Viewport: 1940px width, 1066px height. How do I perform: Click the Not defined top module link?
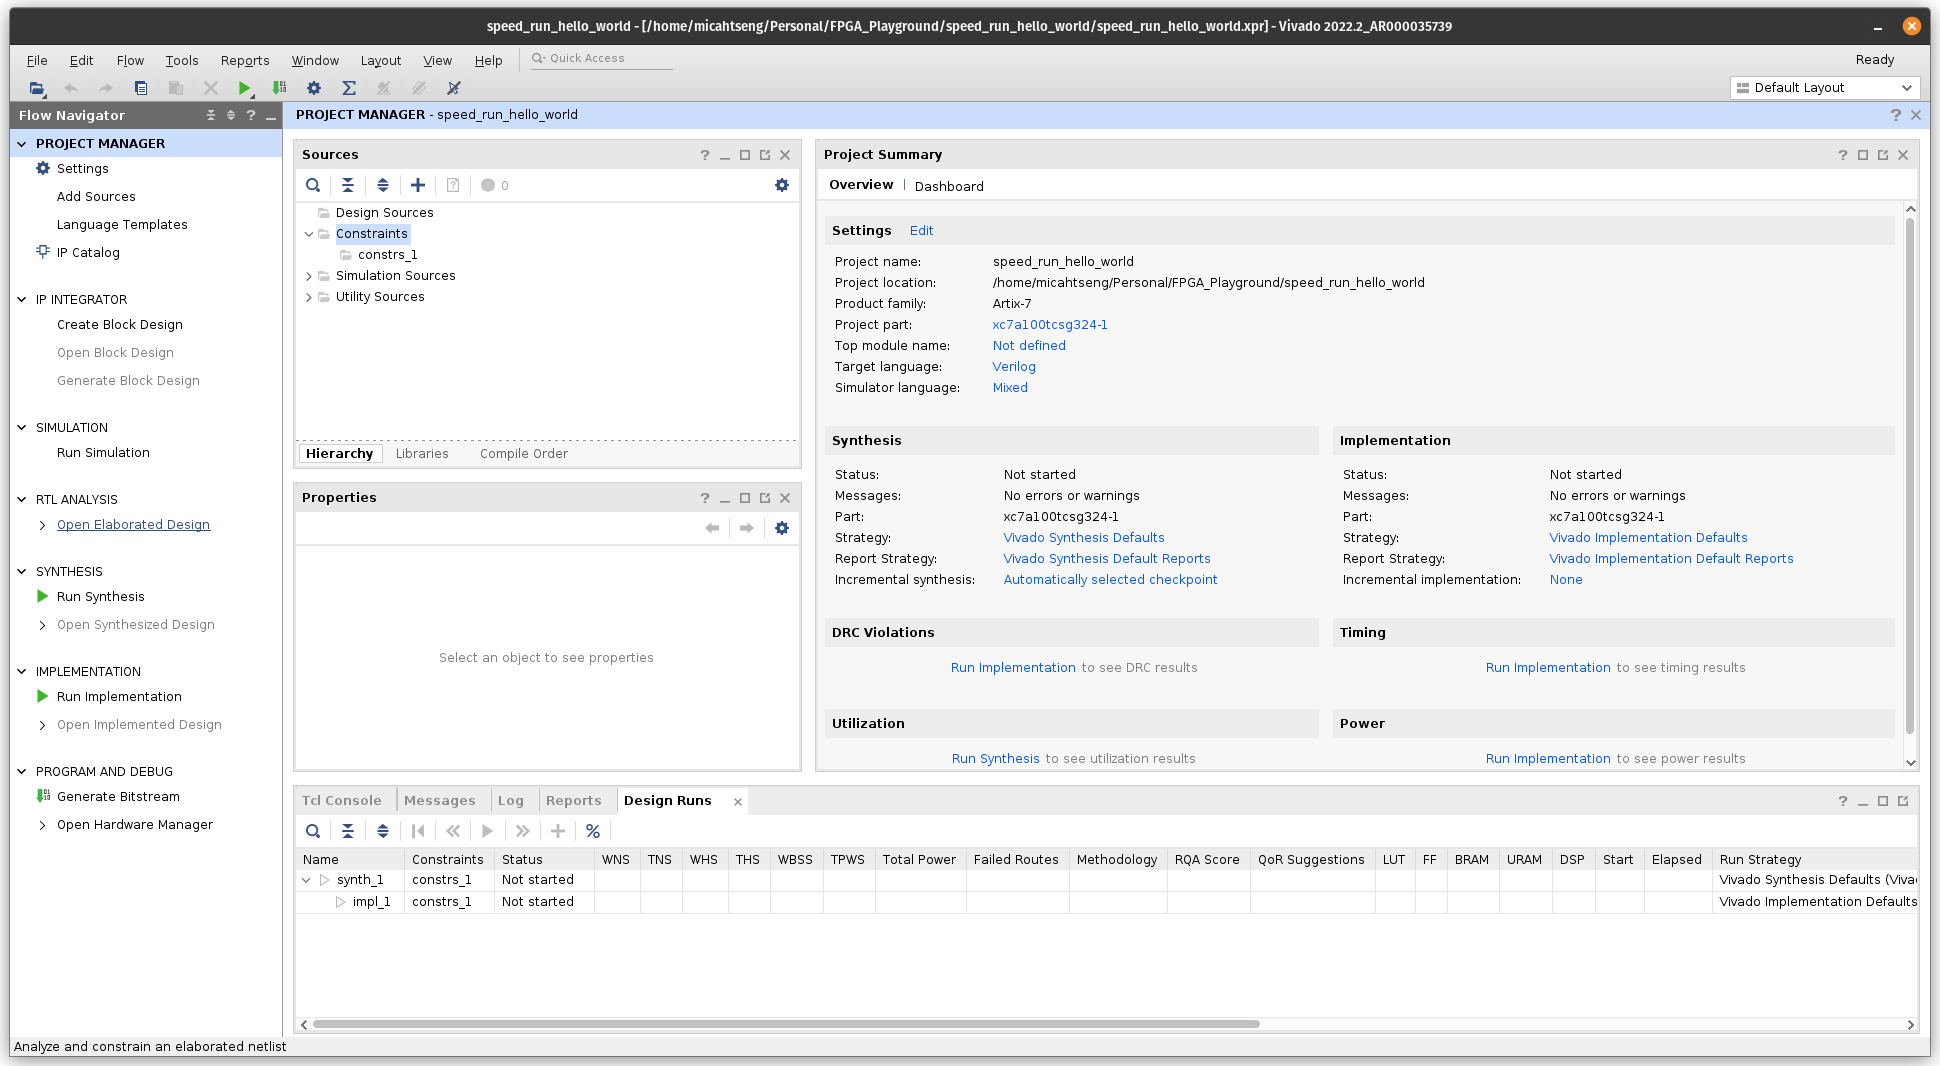1029,346
